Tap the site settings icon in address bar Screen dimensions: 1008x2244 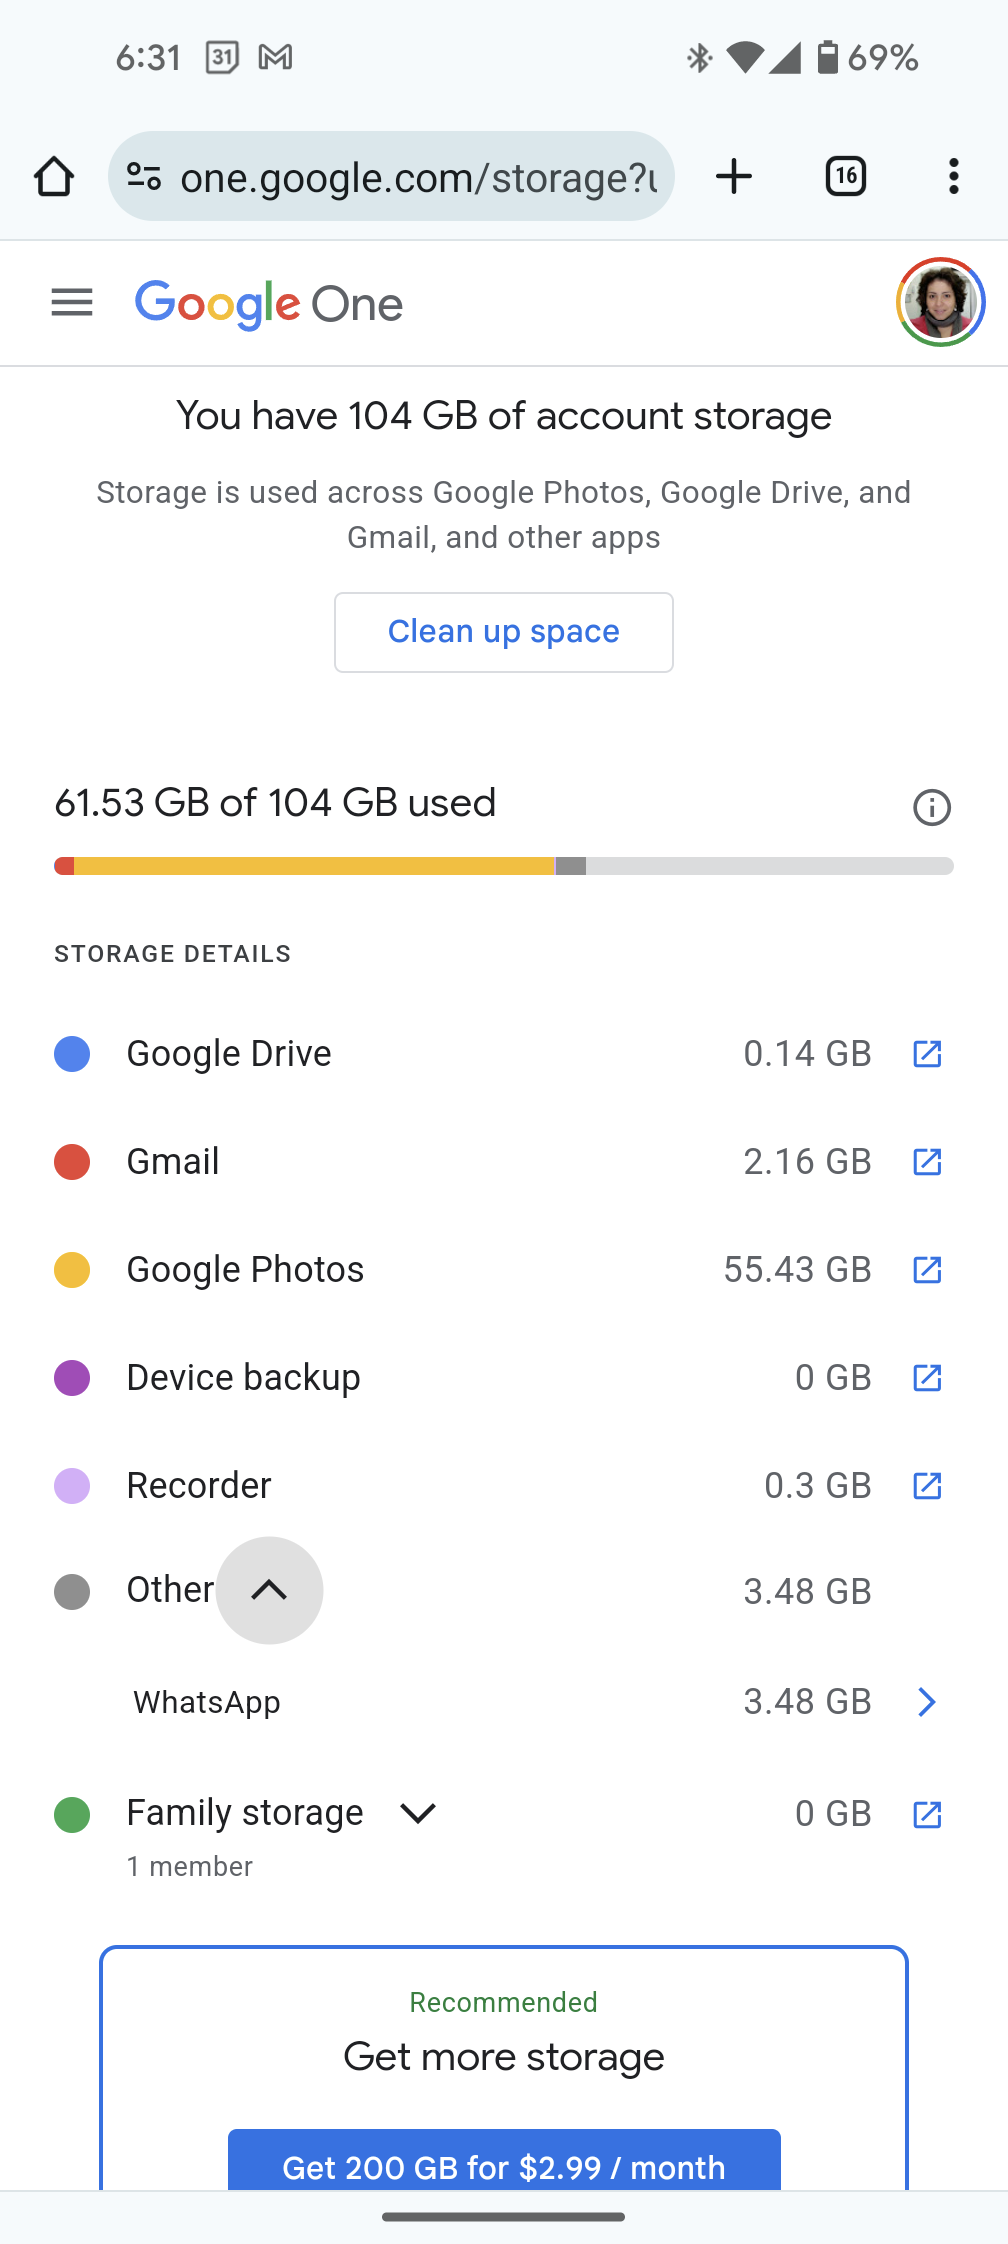point(144,177)
